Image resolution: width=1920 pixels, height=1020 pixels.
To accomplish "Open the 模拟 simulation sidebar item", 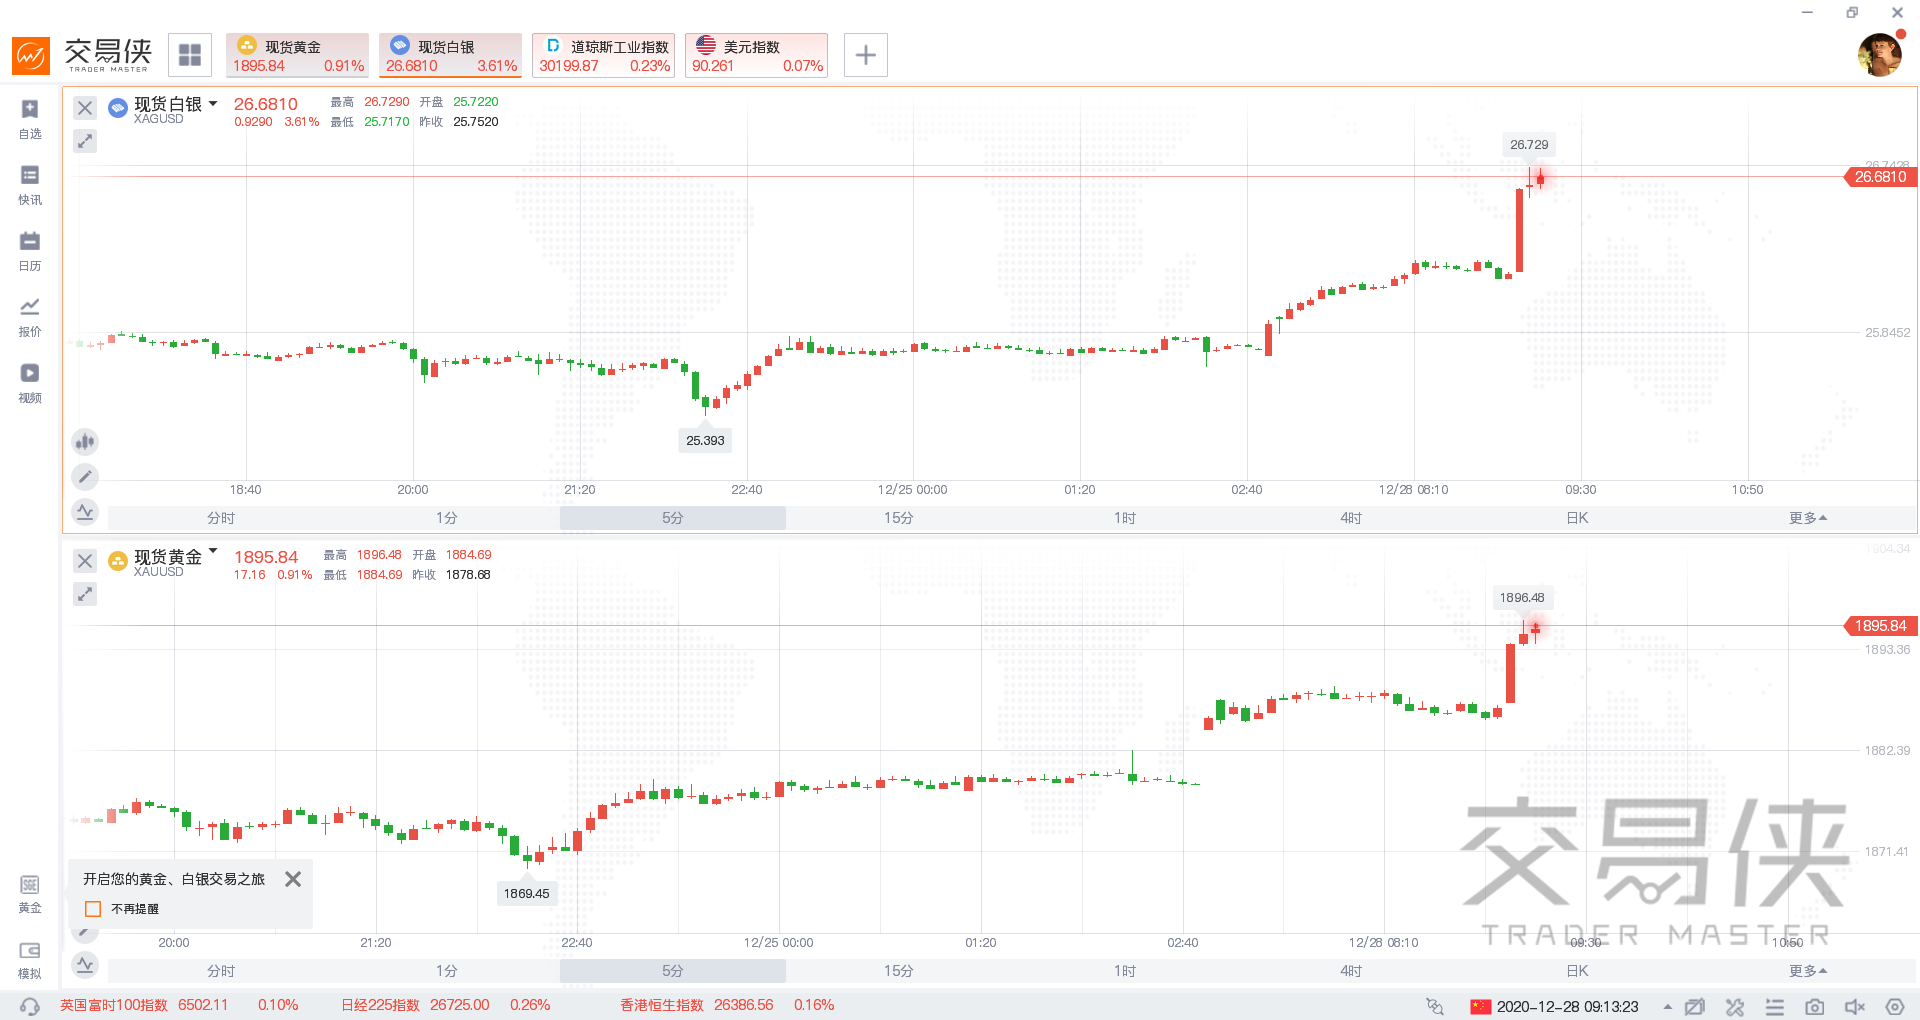I will pyautogui.click(x=30, y=960).
